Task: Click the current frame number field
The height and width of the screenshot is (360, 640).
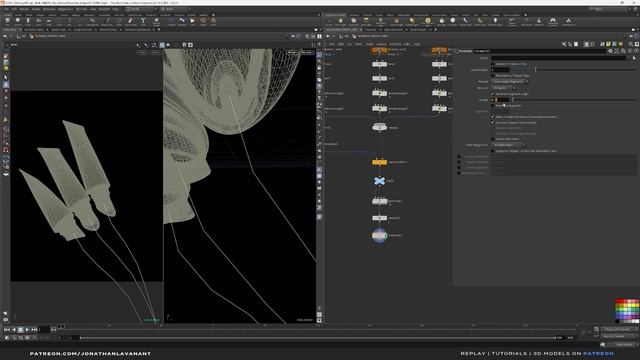Action: [44, 329]
